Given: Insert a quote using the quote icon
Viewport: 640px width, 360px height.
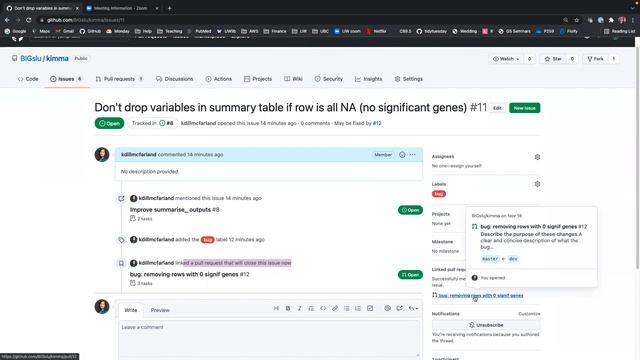Looking at the screenshot, I should [311, 308].
